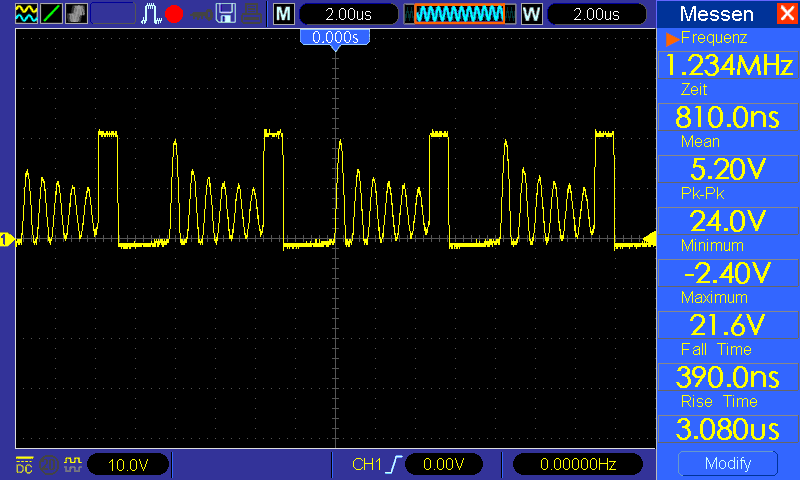This screenshot has width=800, height=480.
Task: Open the 10.0V vertical scale field
Action: coord(128,465)
